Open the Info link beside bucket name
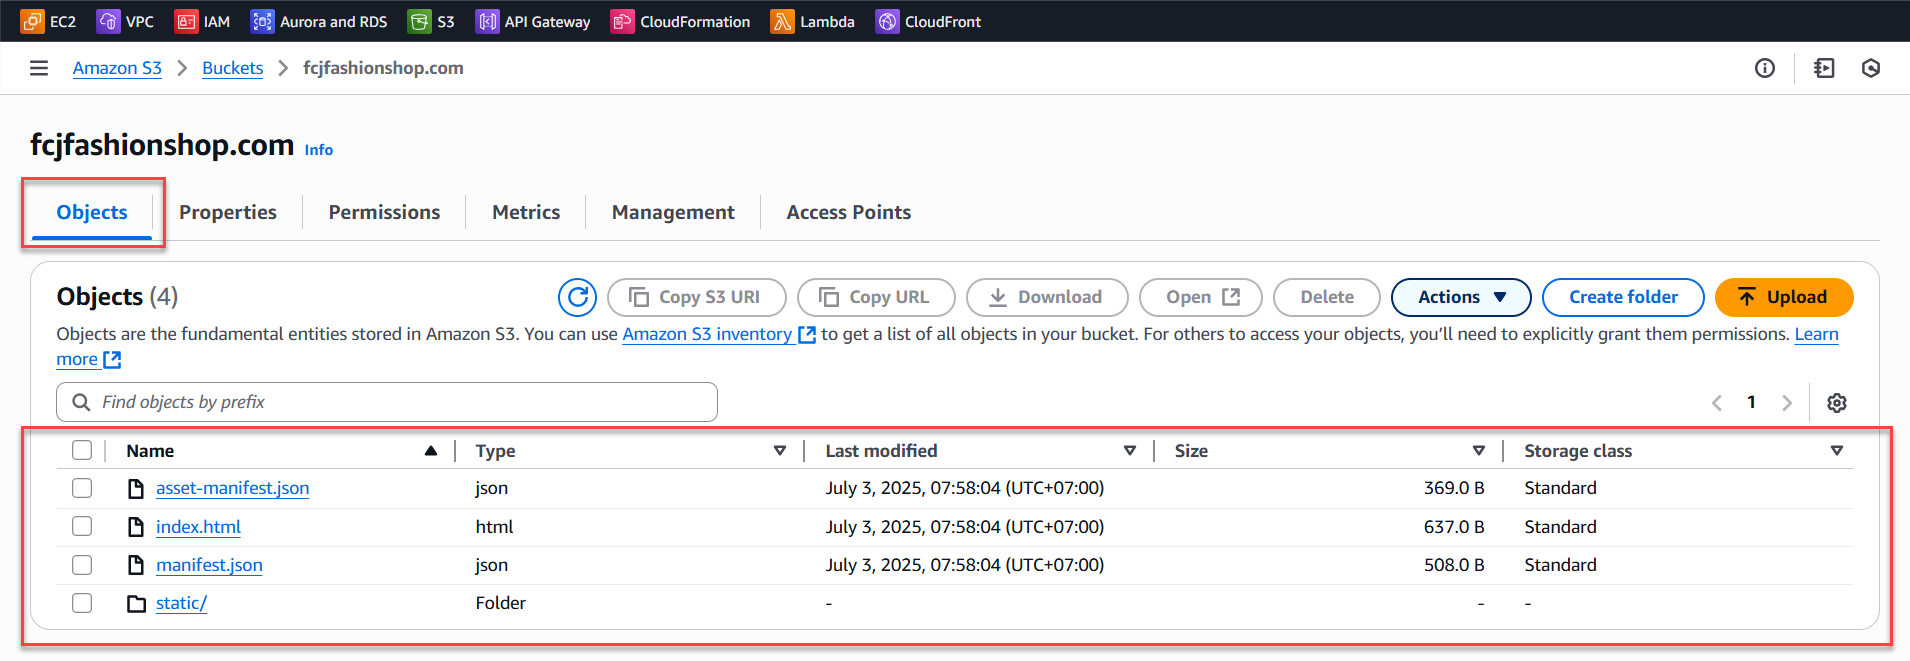 pyautogui.click(x=319, y=150)
